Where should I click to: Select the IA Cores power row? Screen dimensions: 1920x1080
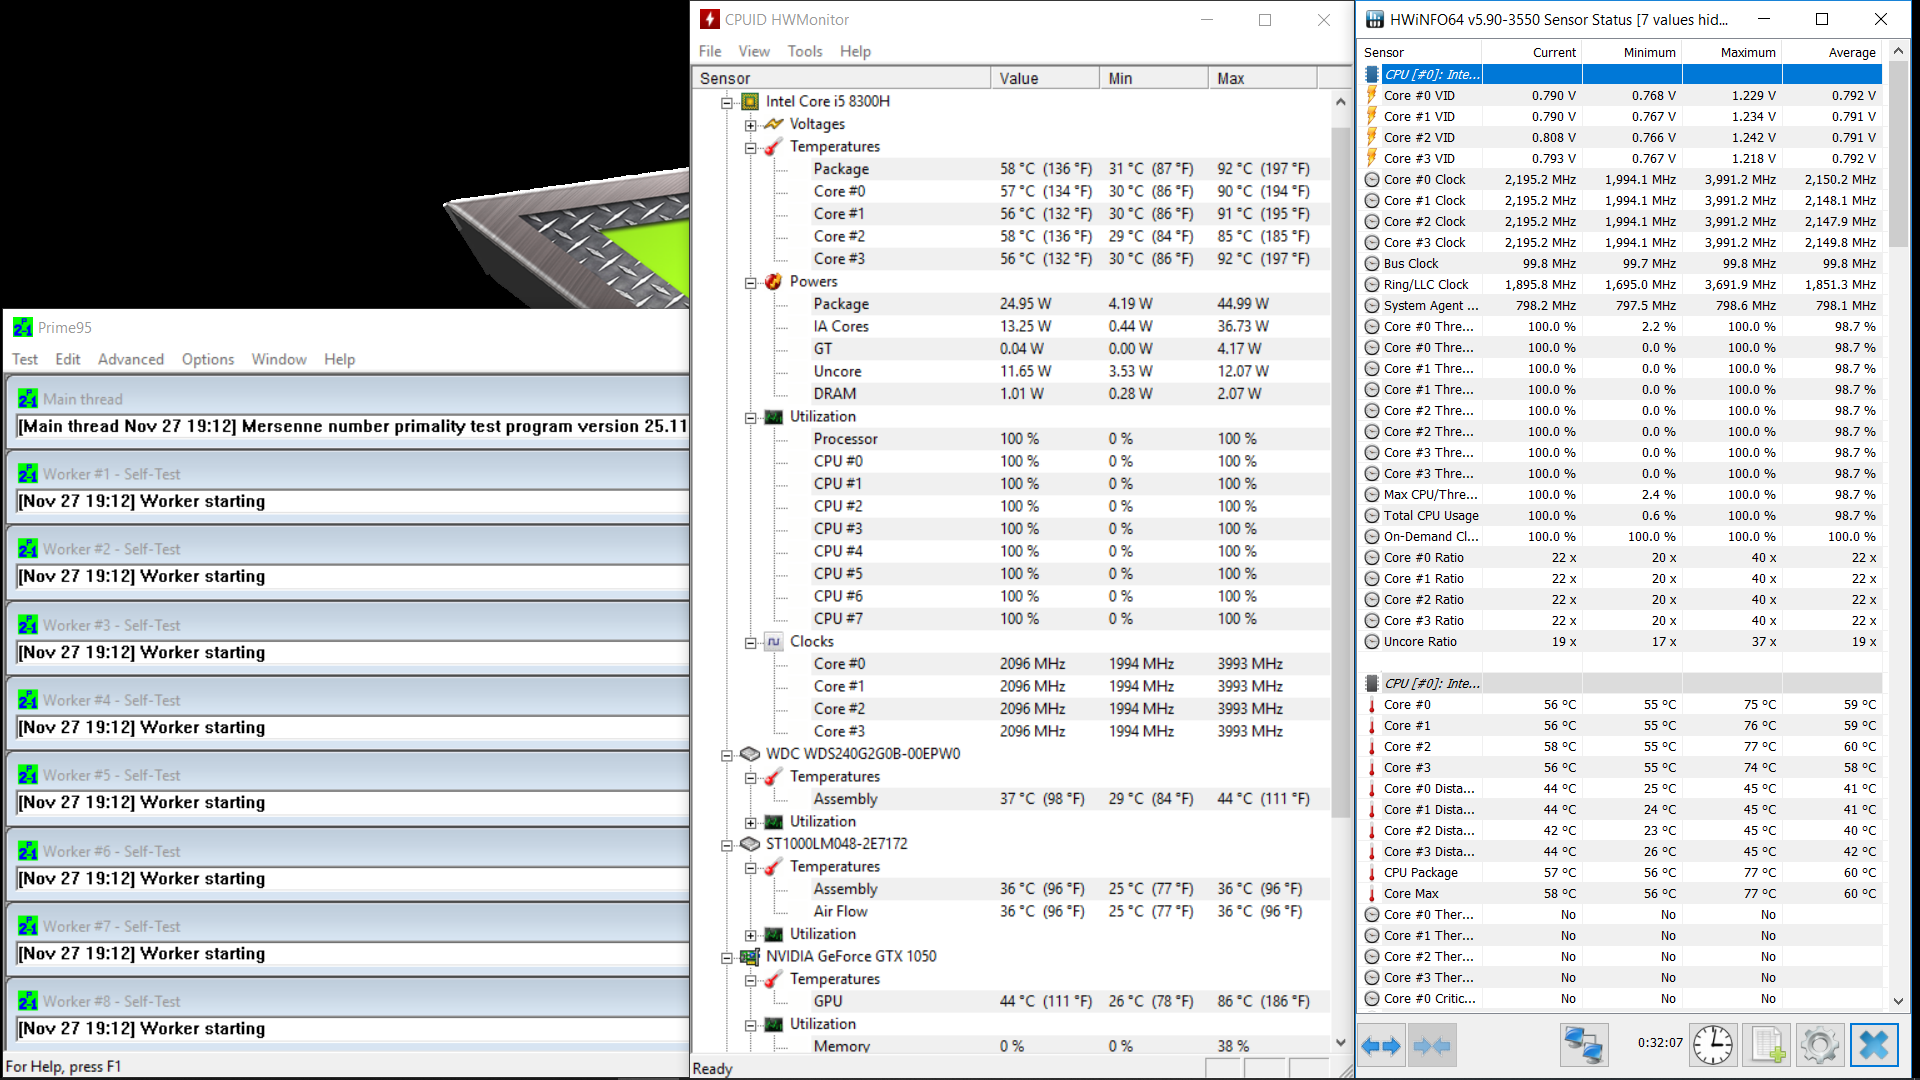pyautogui.click(x=1070, y=326)
